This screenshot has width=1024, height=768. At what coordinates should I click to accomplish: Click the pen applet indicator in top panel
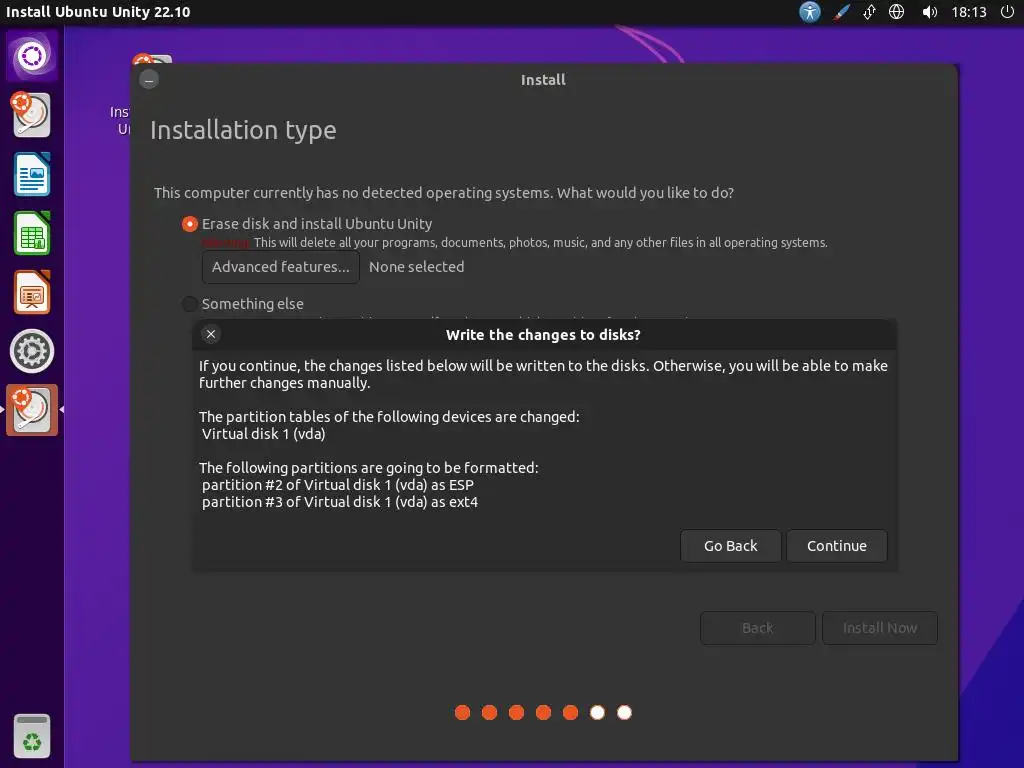coord(841,12)
